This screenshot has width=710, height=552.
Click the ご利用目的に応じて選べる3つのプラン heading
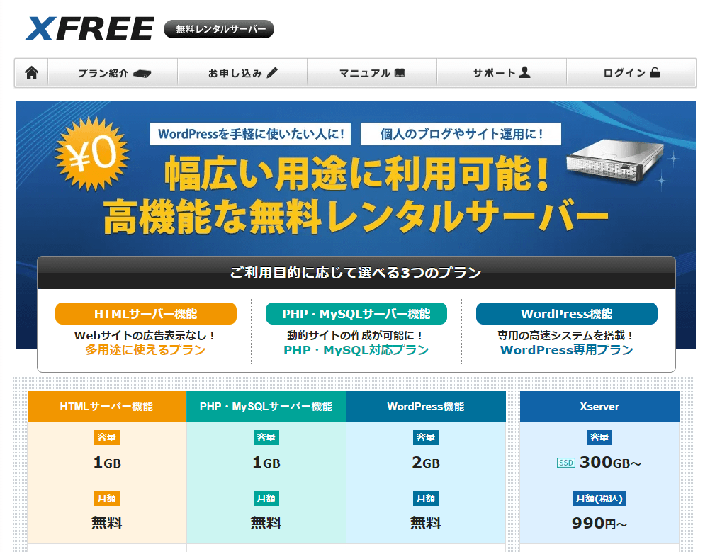tap(355, 273)
